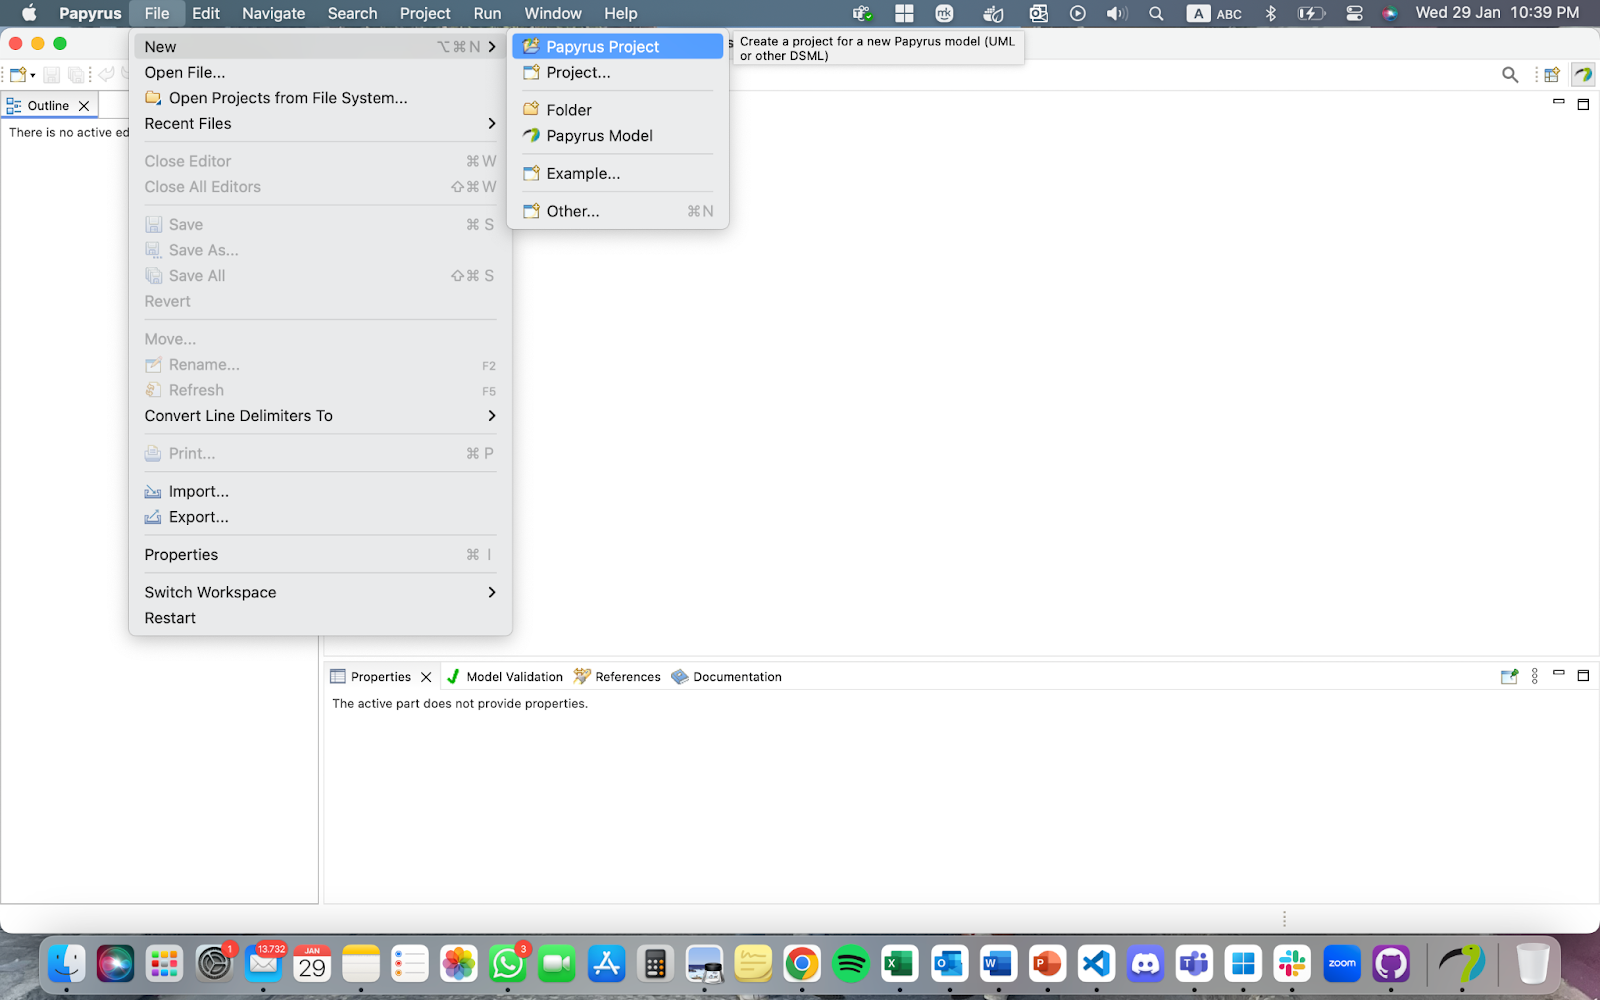Click the Open Perspective toolbar icon
This screenshot has width=1600, height=1000.
1551,75
